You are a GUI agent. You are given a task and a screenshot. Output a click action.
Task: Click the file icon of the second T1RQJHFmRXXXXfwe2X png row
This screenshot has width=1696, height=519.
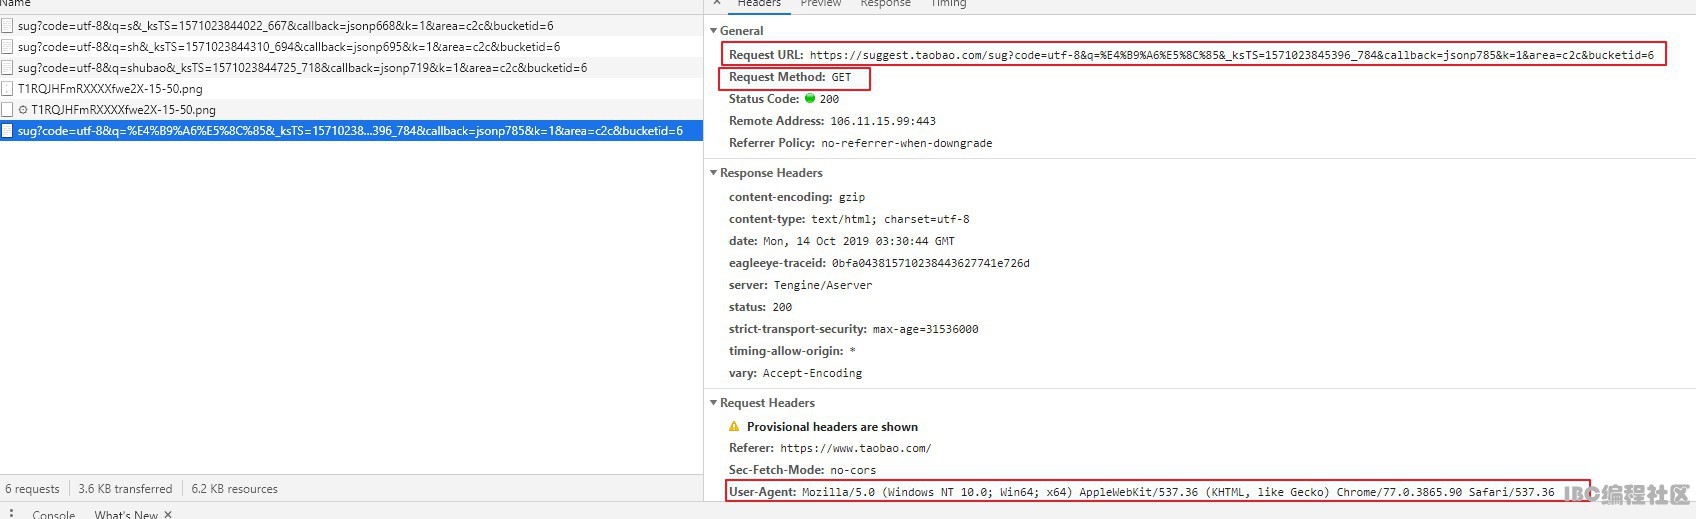click(7, 110)
